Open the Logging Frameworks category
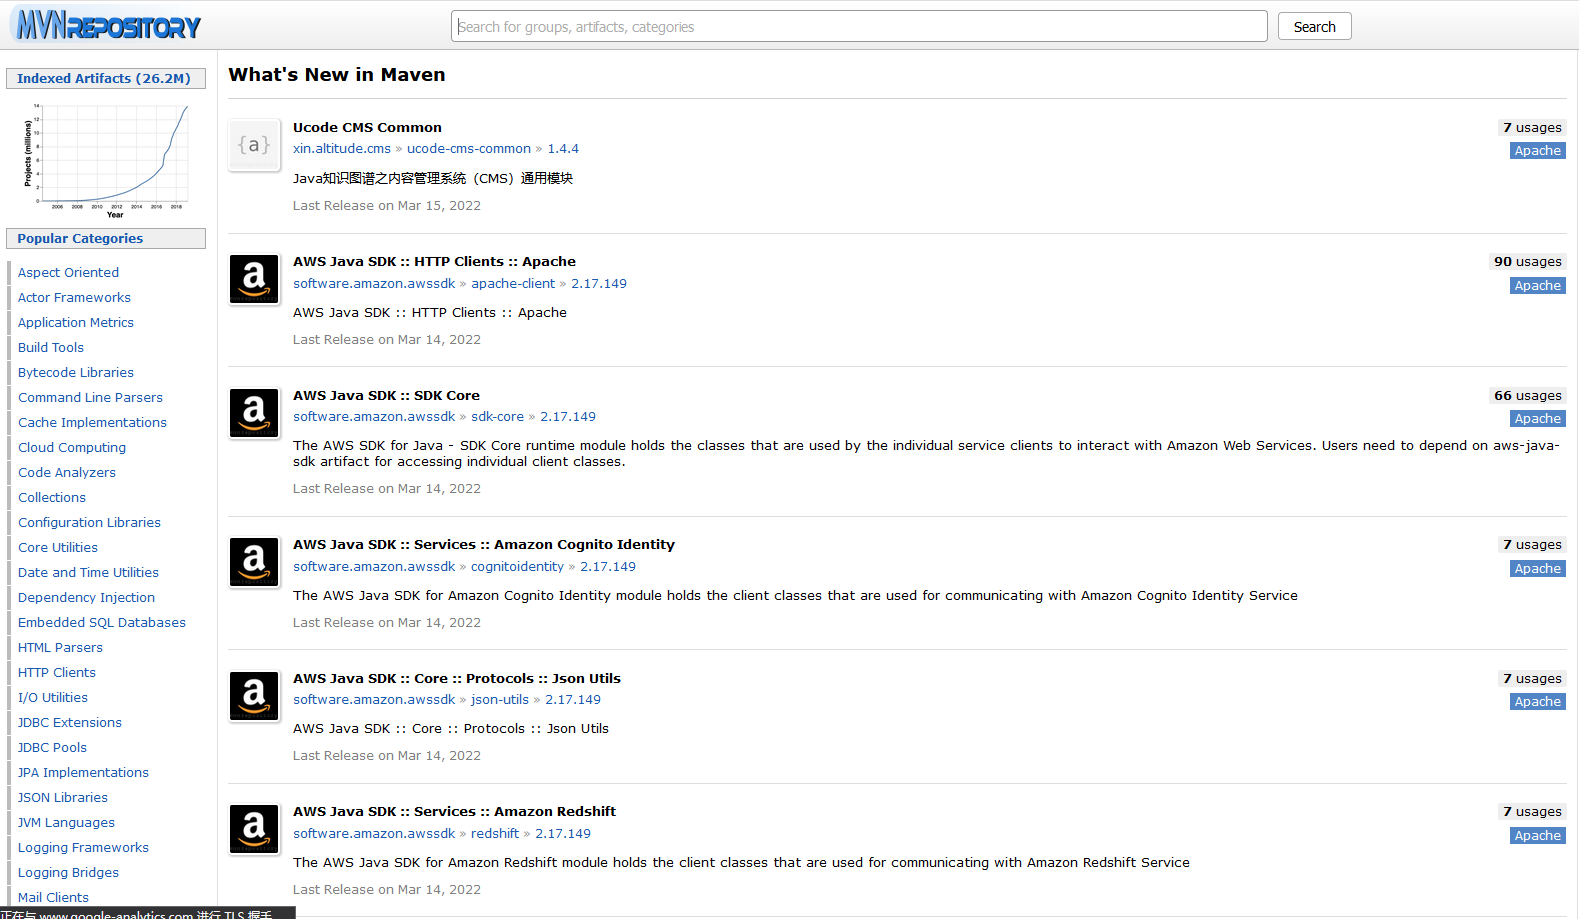The width and height of the screenshot is (1579, 919). tap(83, 847)
